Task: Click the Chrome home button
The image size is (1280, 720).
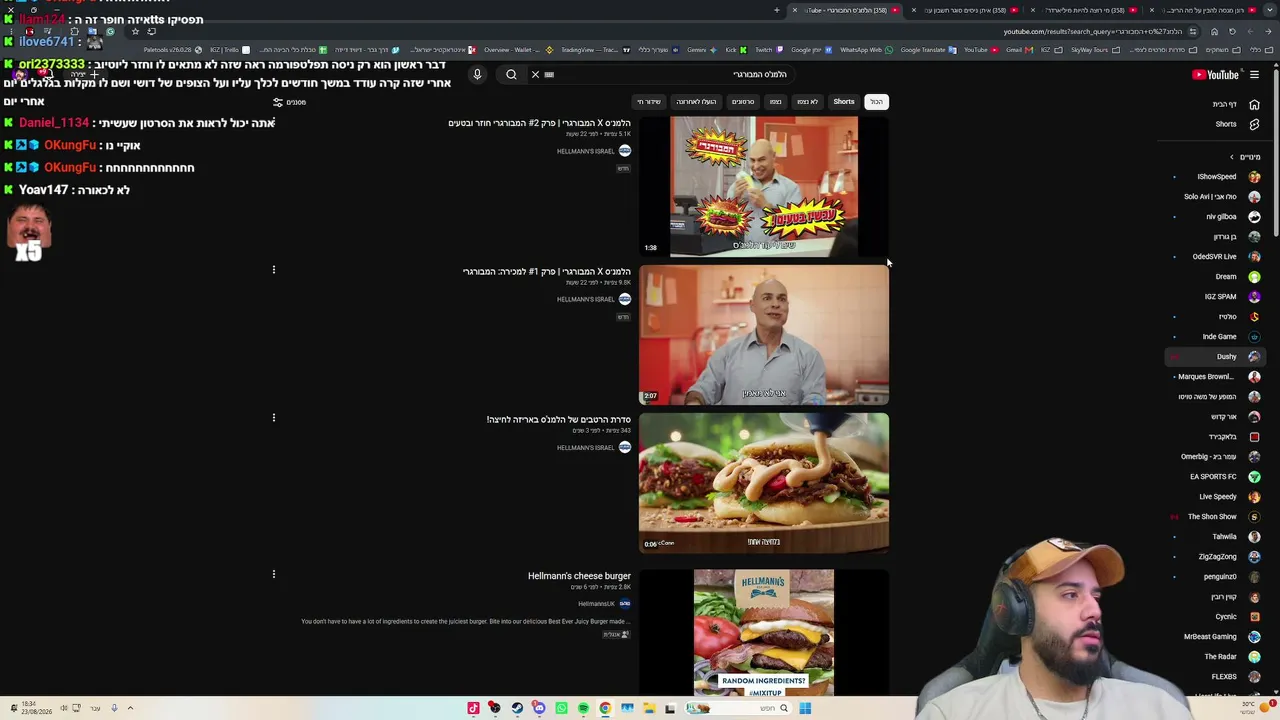Action: [x=1214, y=31]
